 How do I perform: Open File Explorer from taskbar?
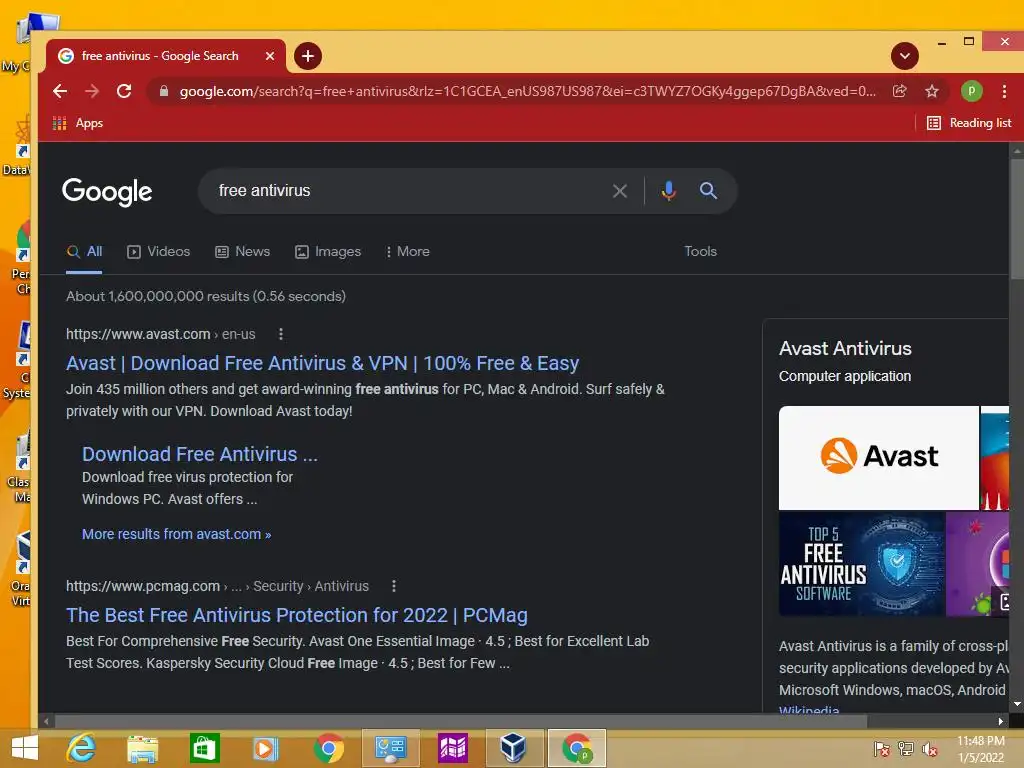pos(143,748)
